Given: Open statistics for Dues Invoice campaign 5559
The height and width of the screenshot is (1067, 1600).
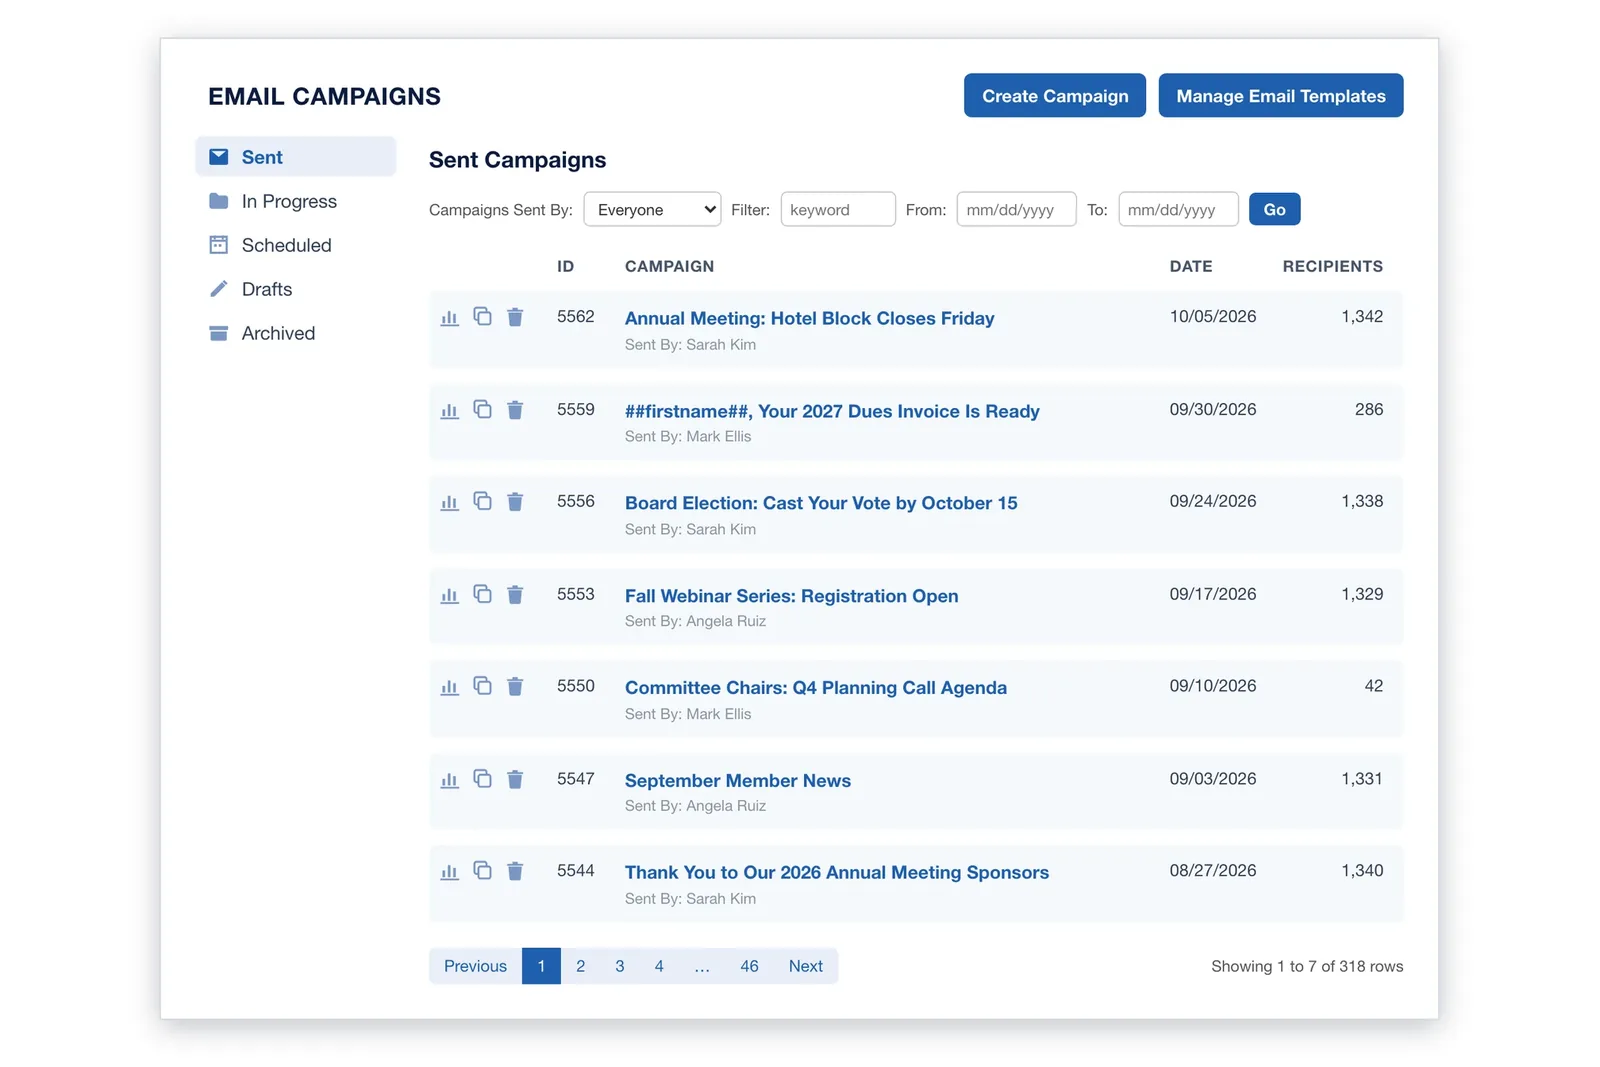Looking at the screenshot, I should 449,411.
